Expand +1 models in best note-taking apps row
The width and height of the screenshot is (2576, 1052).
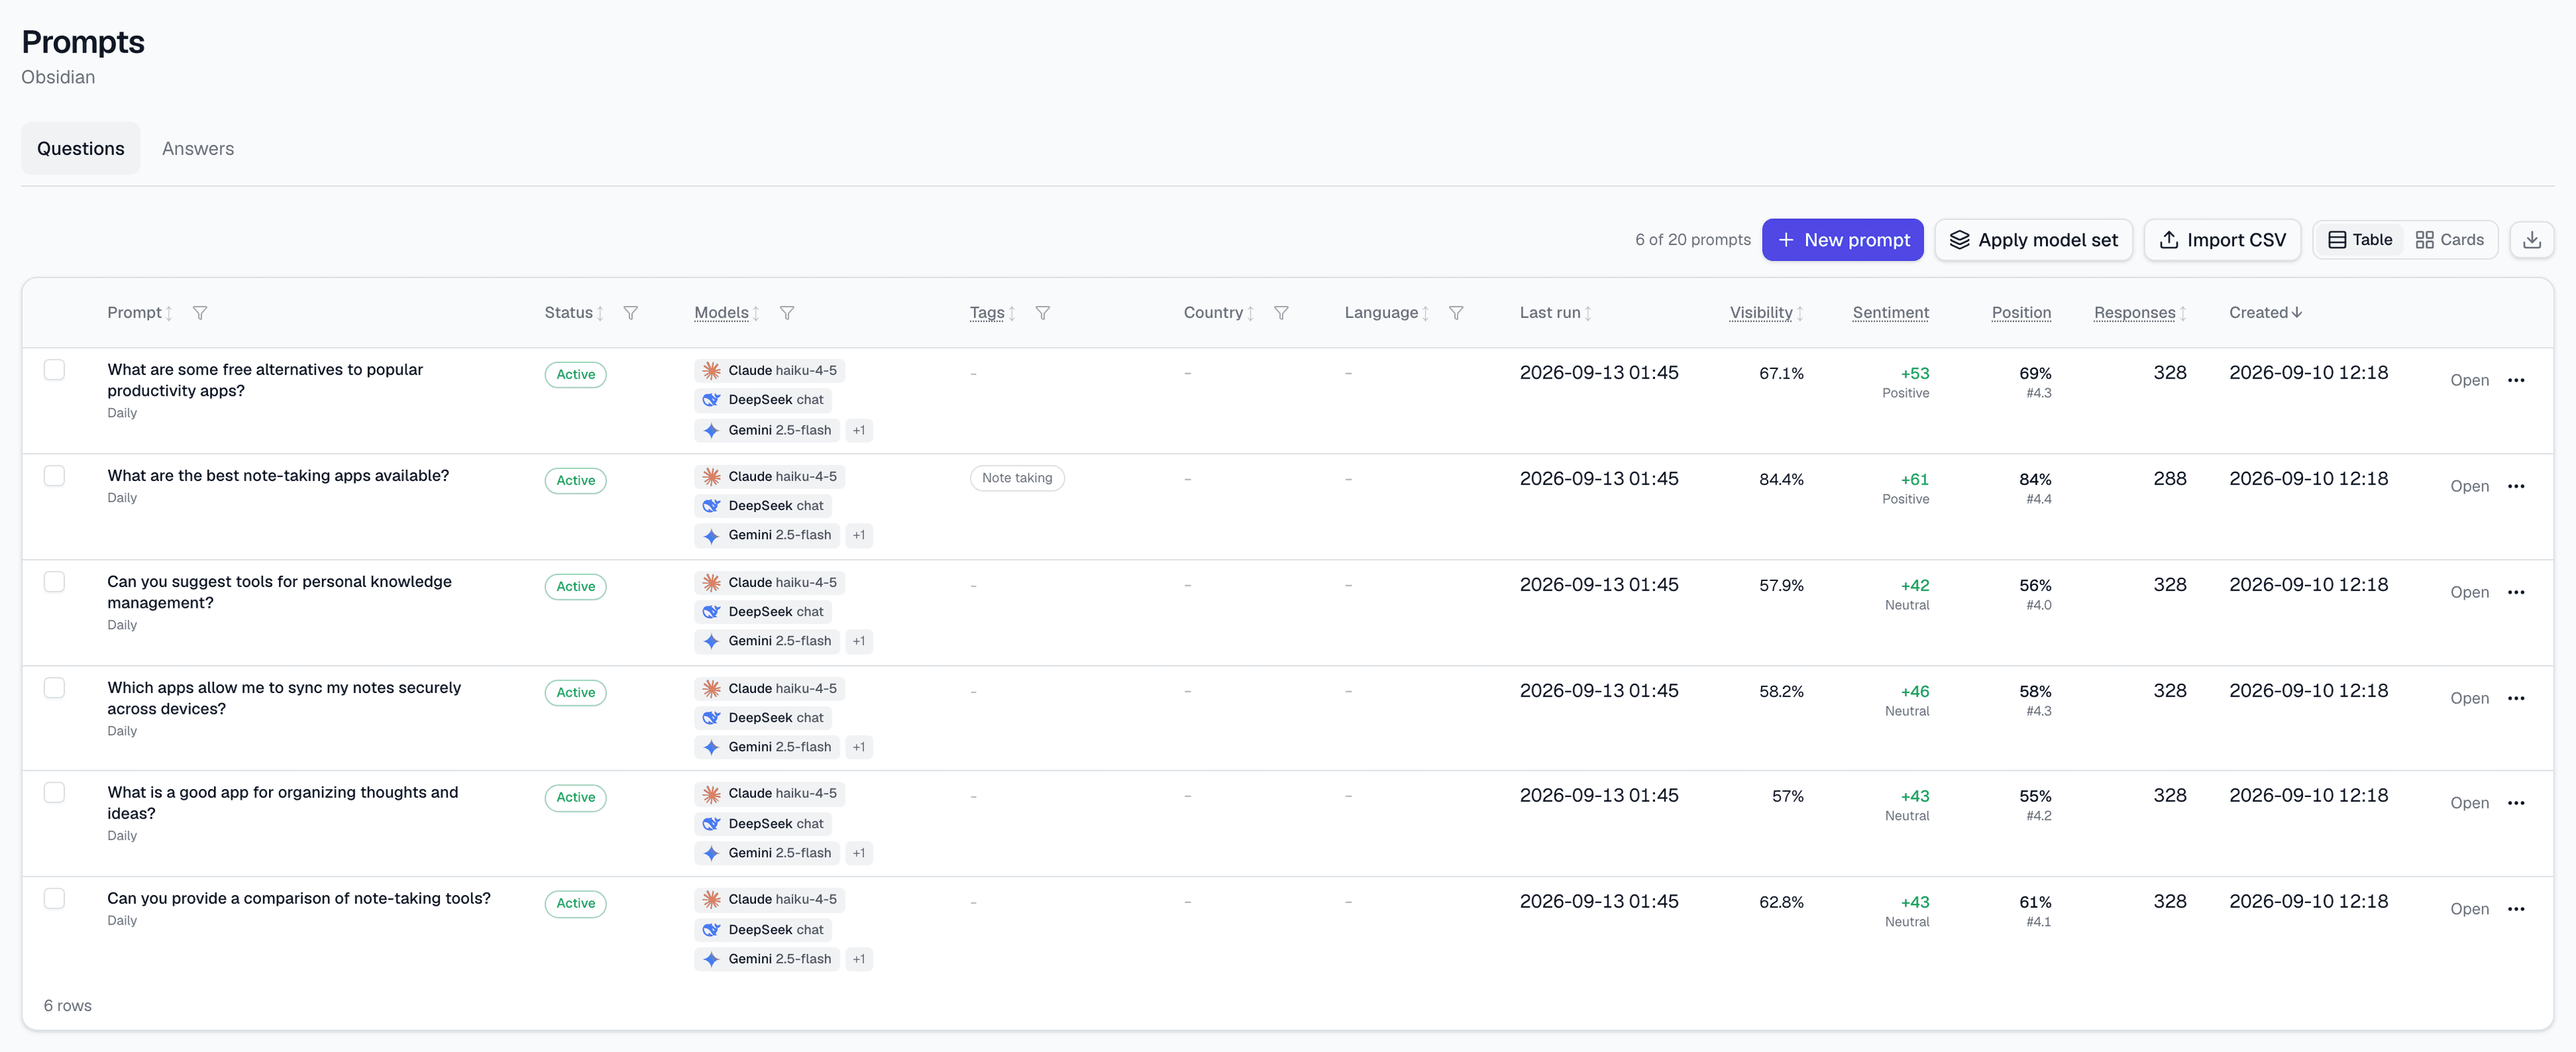(x=859, y=535)
